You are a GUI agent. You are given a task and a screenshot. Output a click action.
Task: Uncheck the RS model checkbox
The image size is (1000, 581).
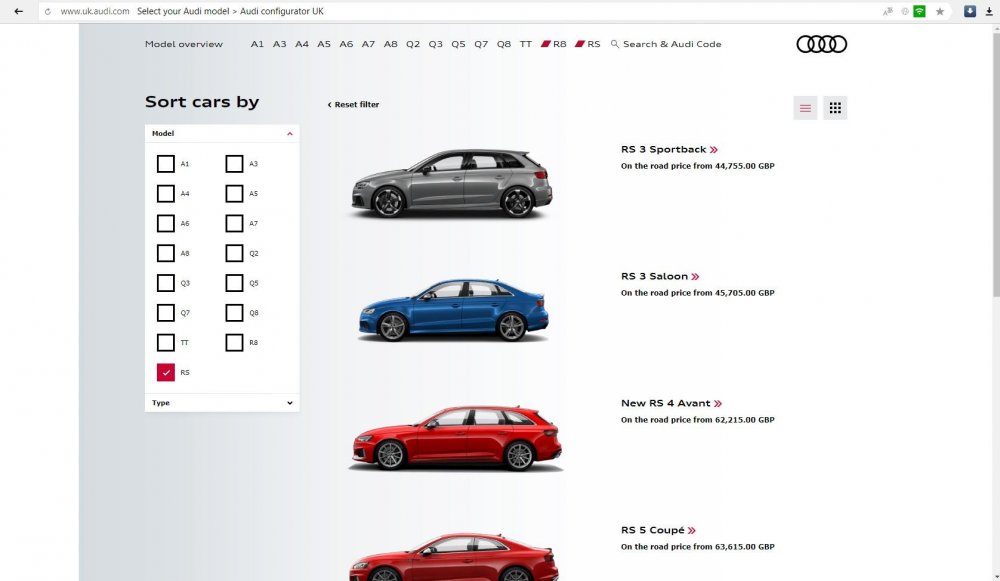(166, 372)
